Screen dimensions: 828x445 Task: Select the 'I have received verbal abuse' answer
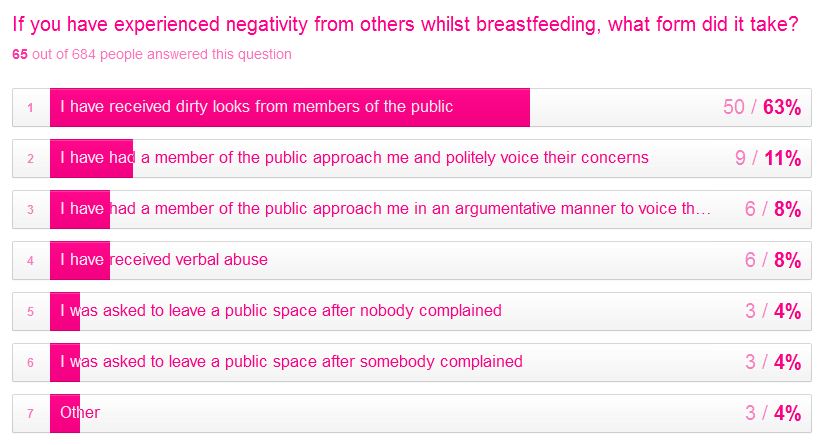click(x=164, y=260)
